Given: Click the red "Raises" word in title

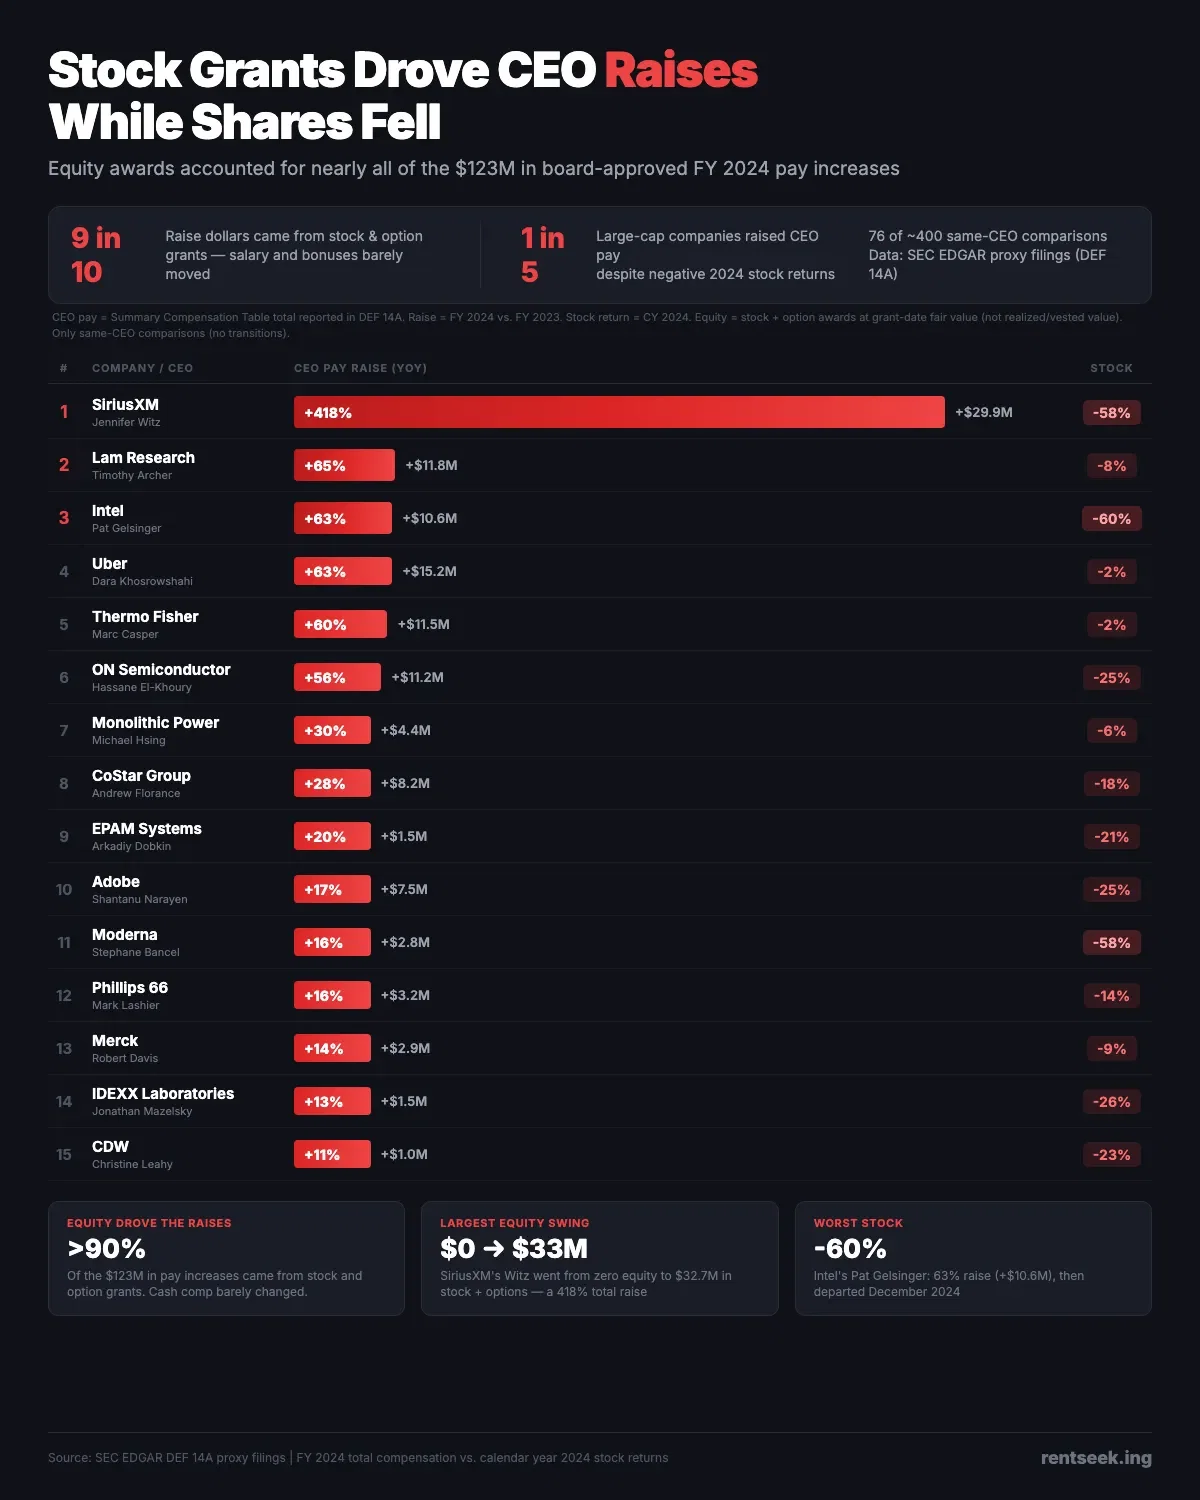Looking at the screenshot, I should (681, 71).
